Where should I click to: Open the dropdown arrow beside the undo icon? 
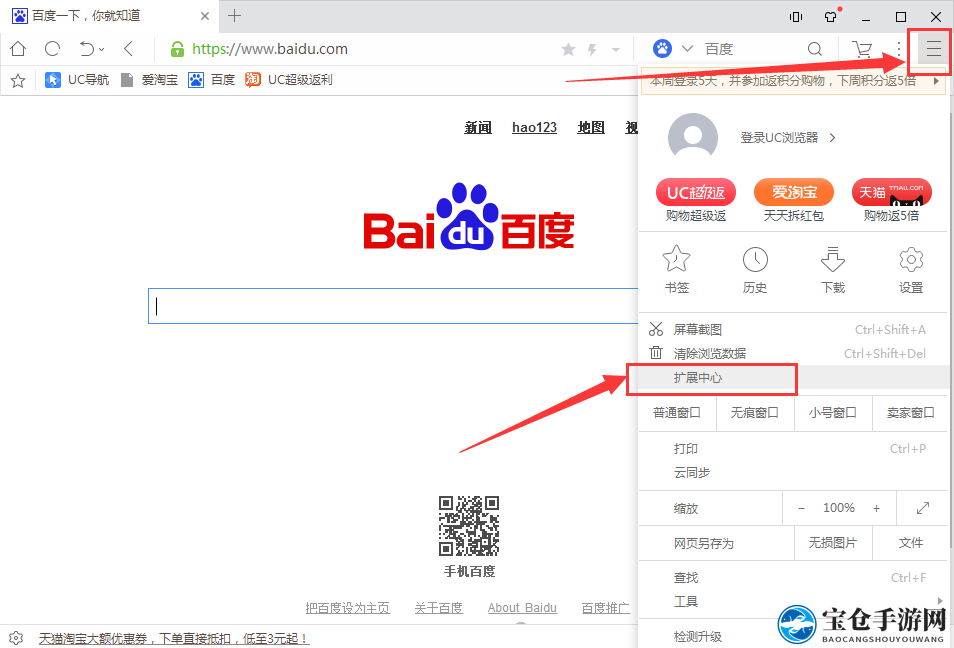point(102,49)
